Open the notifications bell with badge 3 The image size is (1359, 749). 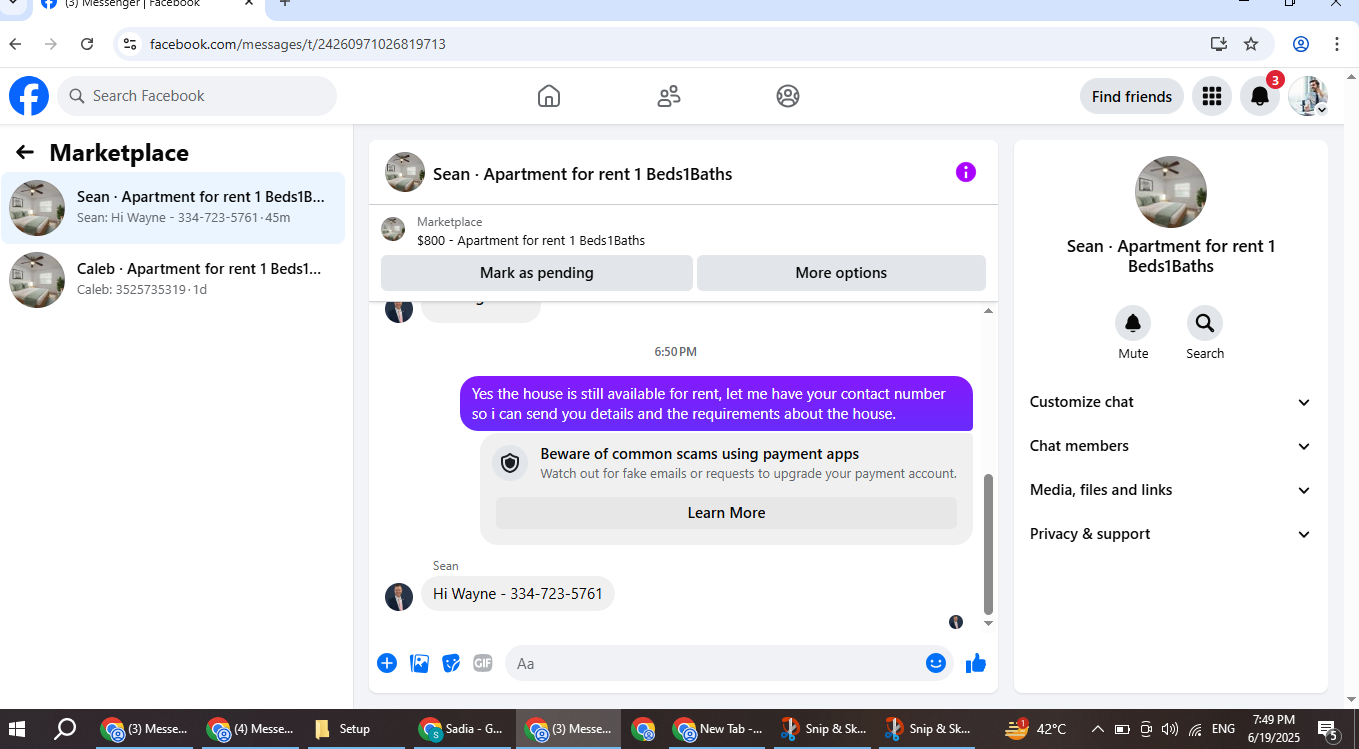pyautogui.click(x=1260, y=96)
